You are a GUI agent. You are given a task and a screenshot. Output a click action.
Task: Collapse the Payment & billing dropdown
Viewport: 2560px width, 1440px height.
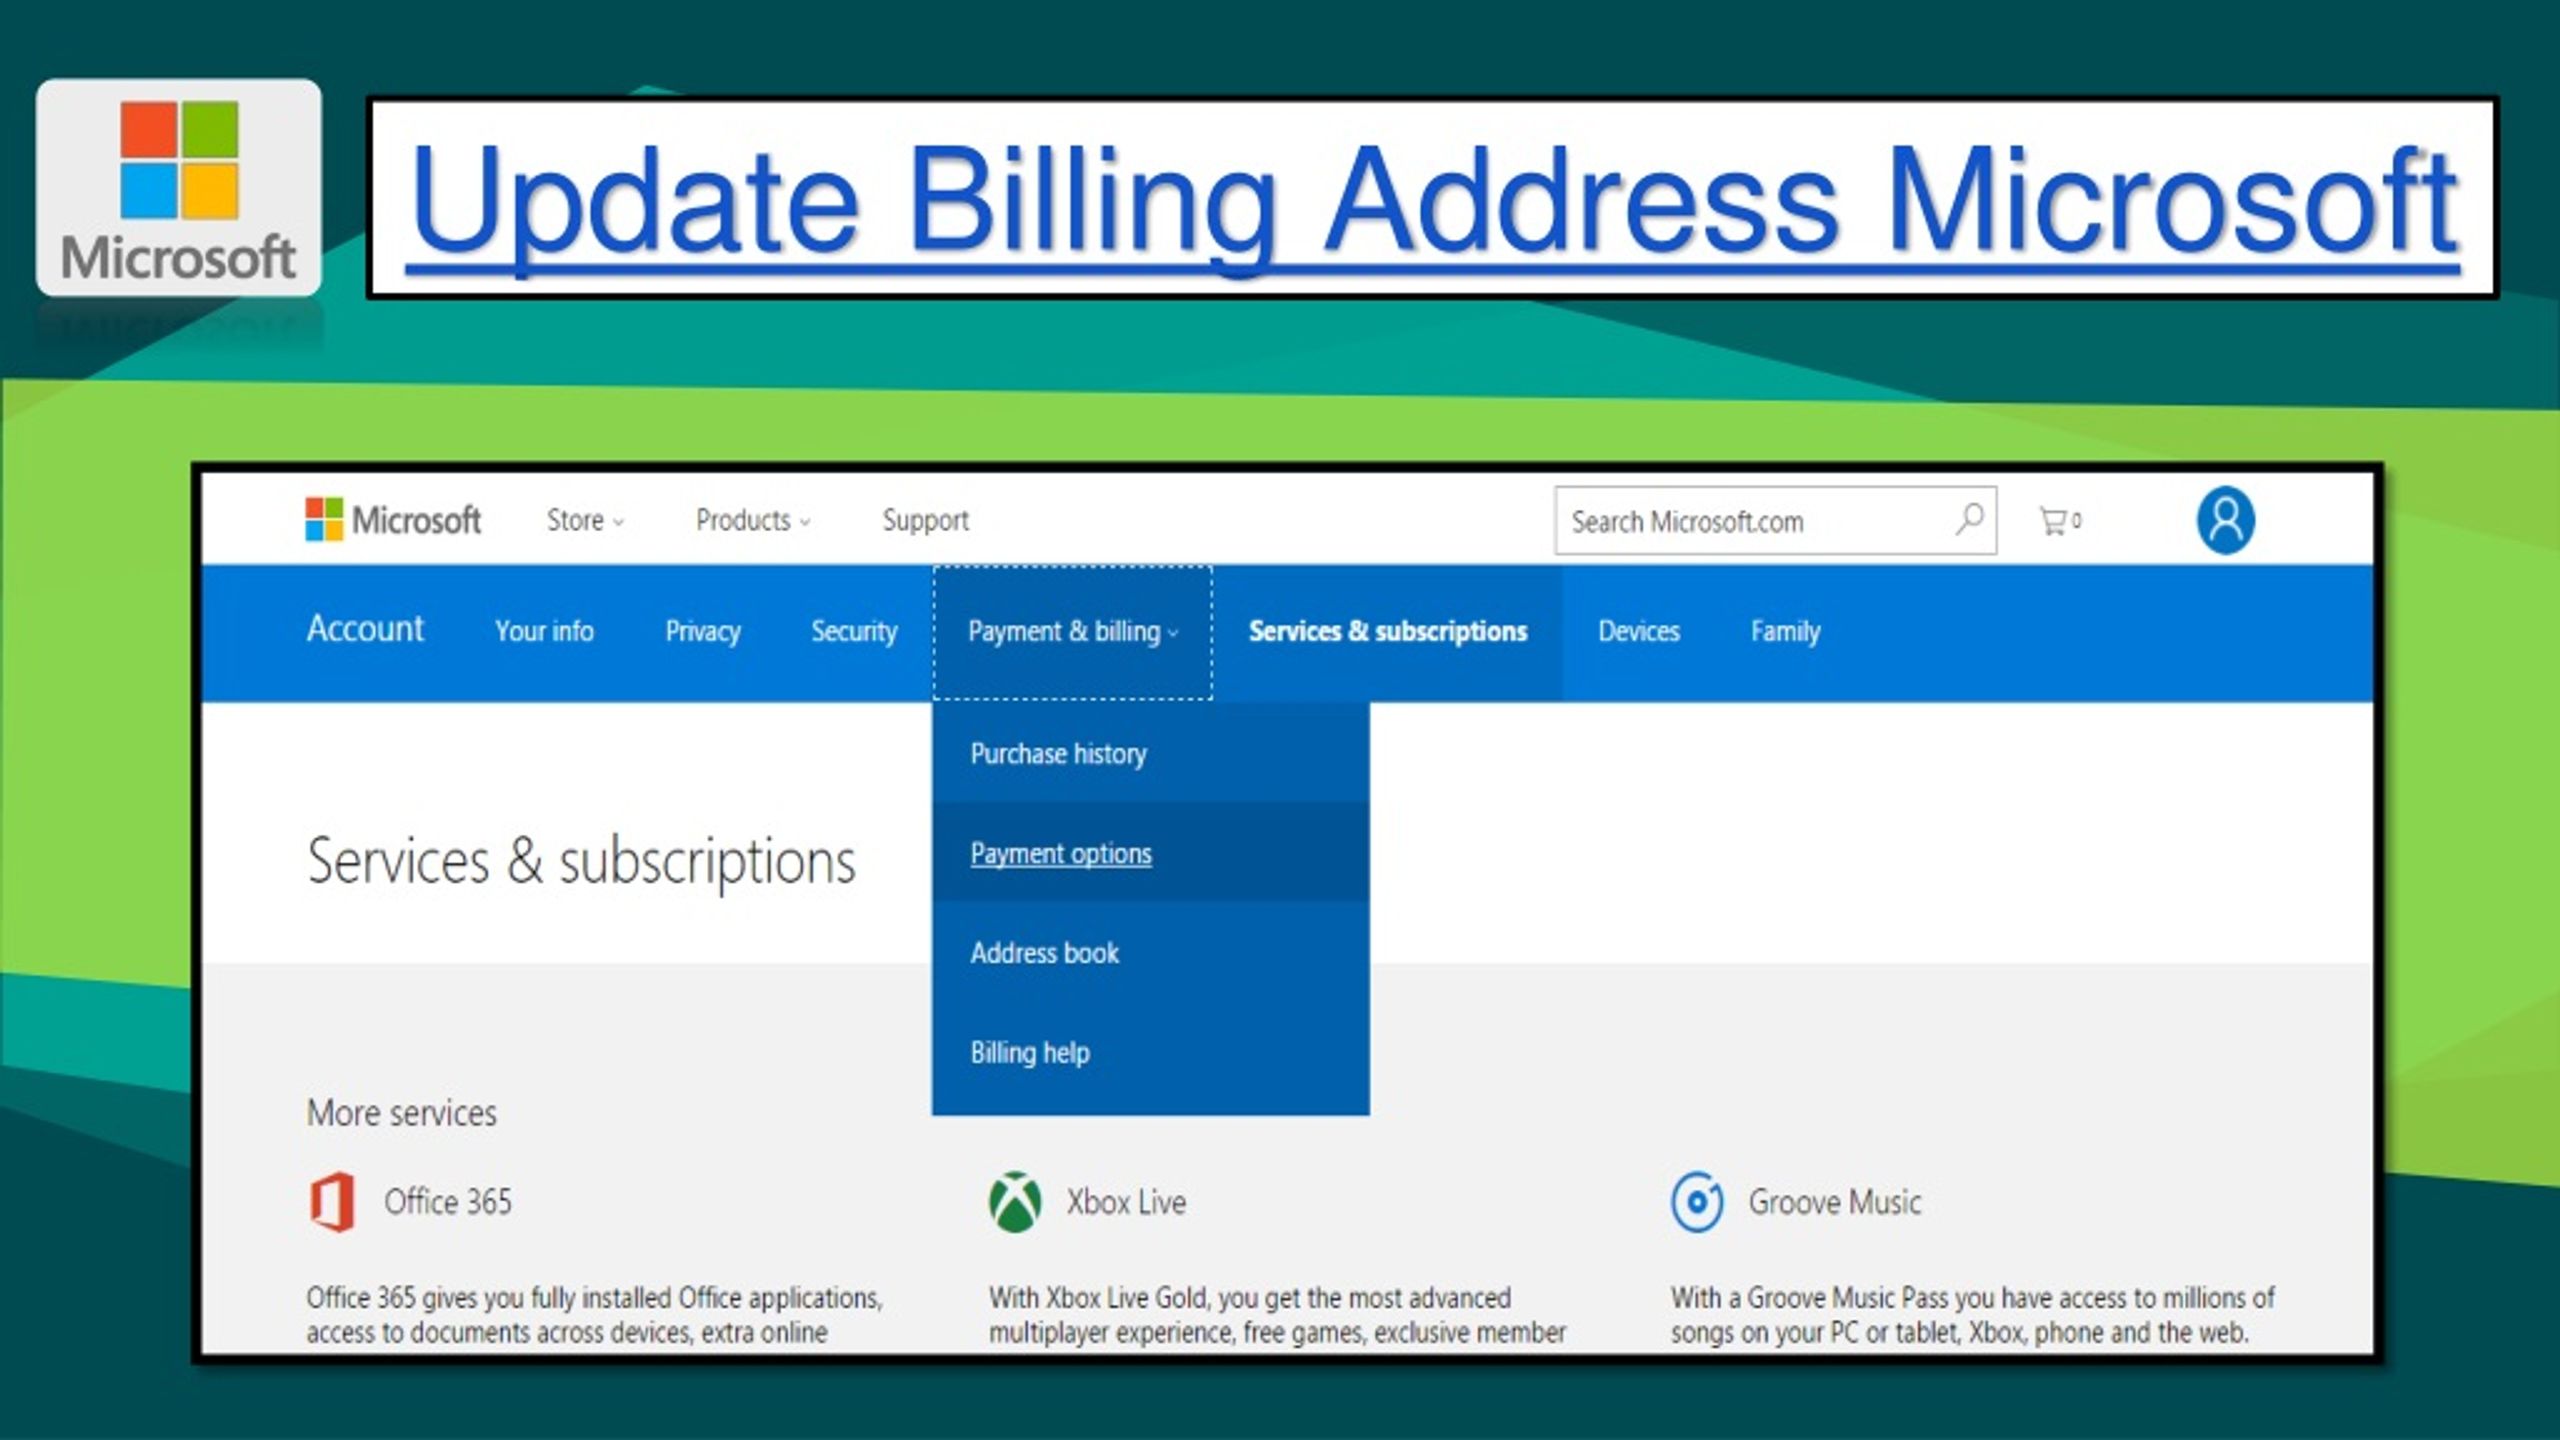click(1073, 632)
